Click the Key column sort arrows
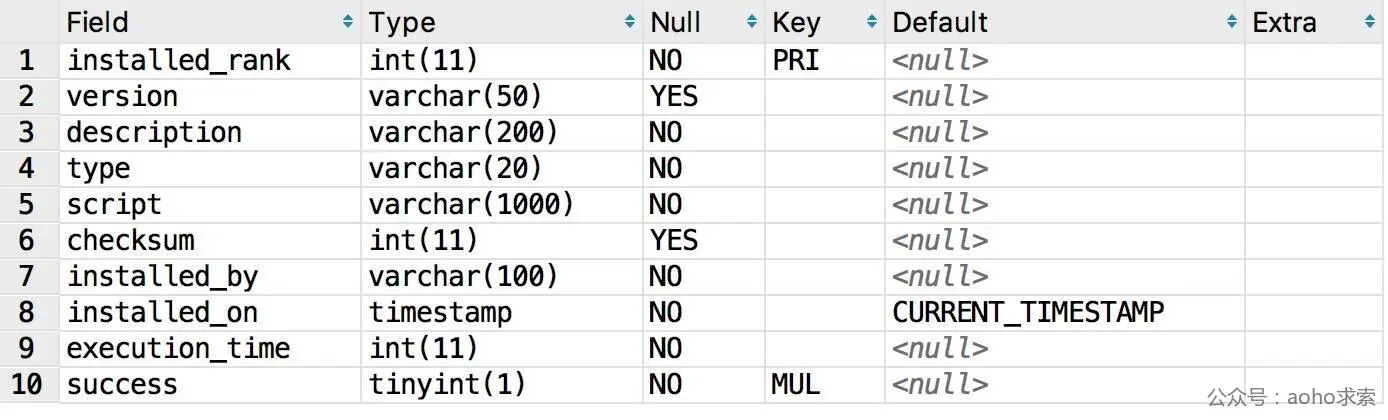Image resolution: width=1388 pixels, height=420 pixels. [872, 22]
